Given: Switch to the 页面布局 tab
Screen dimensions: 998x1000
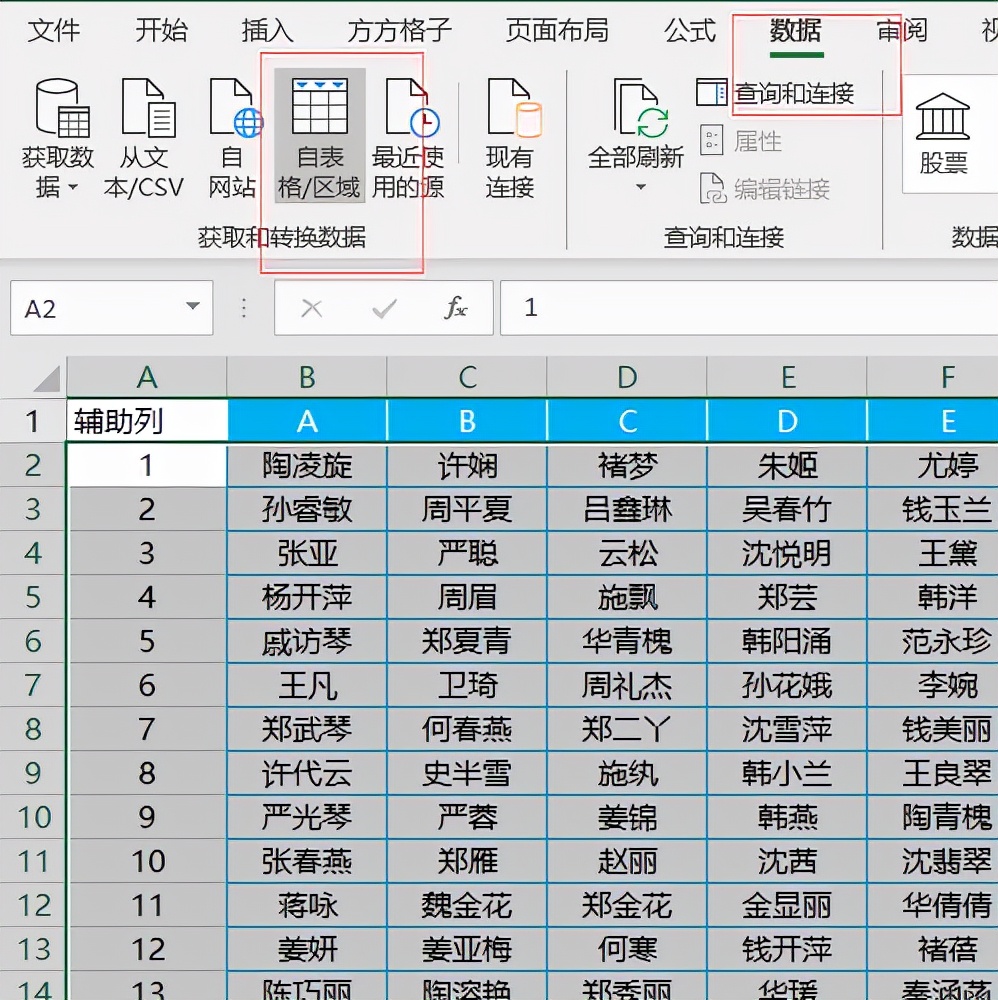Looking at the screenshot, I should [557, 31].
